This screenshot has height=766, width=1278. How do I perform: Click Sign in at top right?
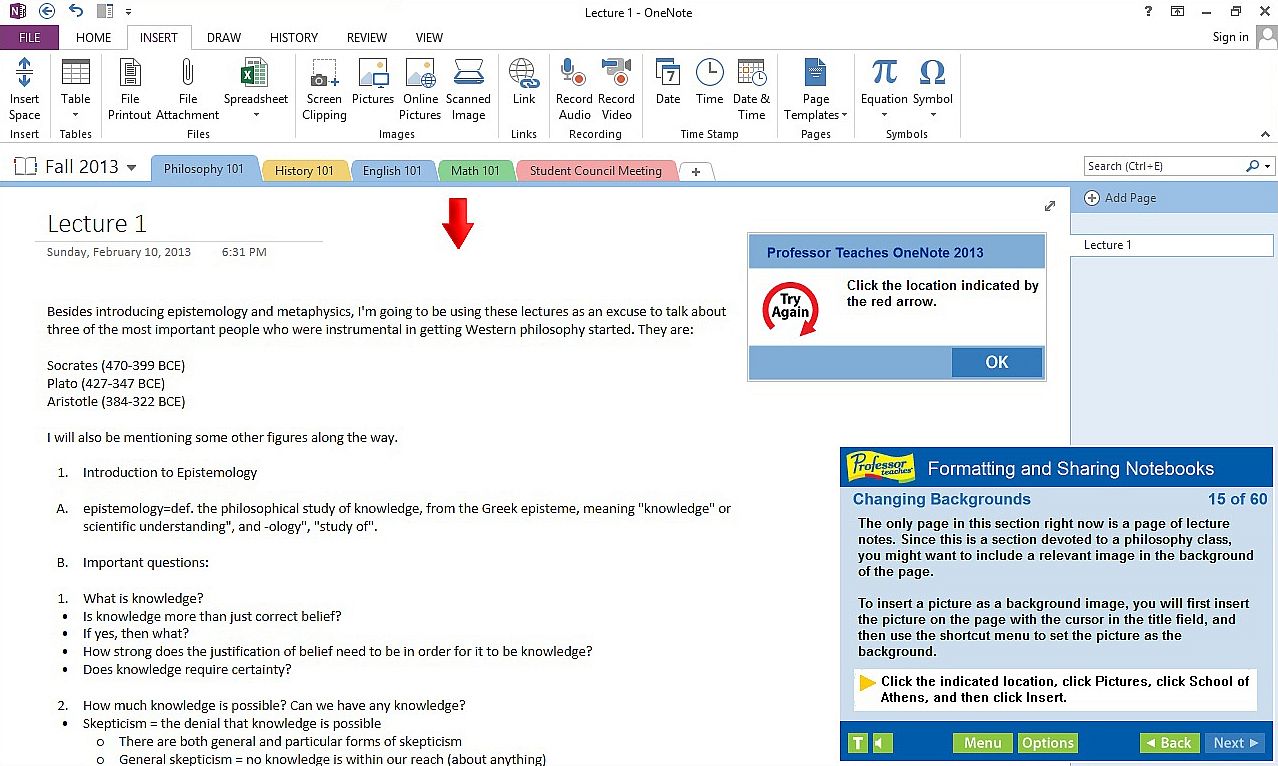pyautogui.click(x=1230, y=37)
